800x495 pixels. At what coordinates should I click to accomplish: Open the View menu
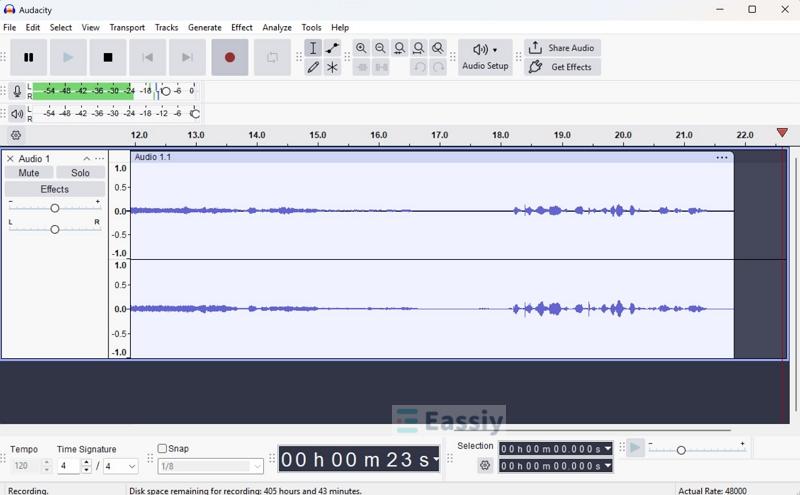click(90, 28)
